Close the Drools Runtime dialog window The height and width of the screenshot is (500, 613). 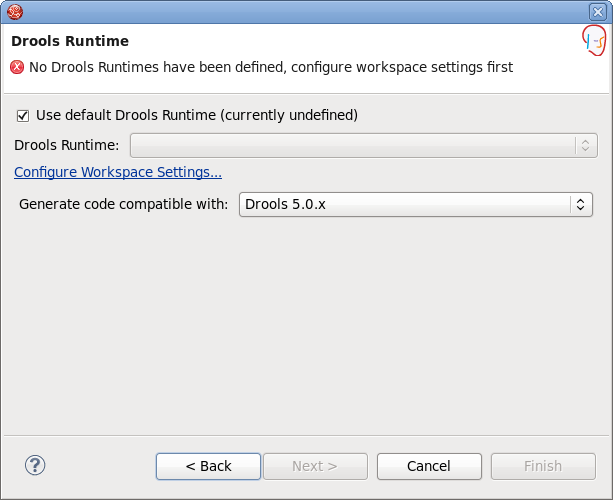click(598, 12)
